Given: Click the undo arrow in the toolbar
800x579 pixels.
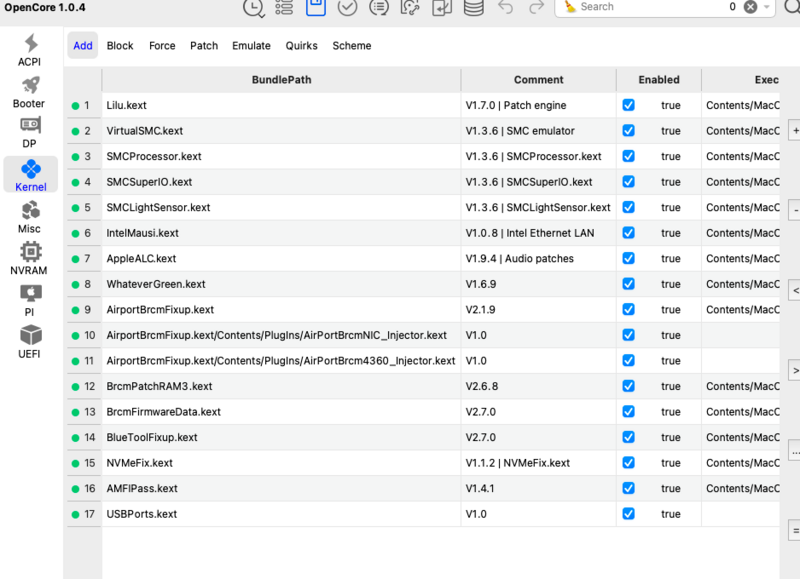Looking at the screenshot, I should (x=505, y=7).
